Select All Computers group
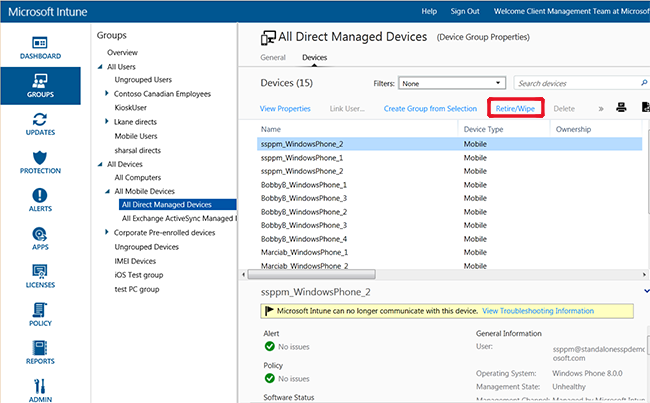 [138, 177]
